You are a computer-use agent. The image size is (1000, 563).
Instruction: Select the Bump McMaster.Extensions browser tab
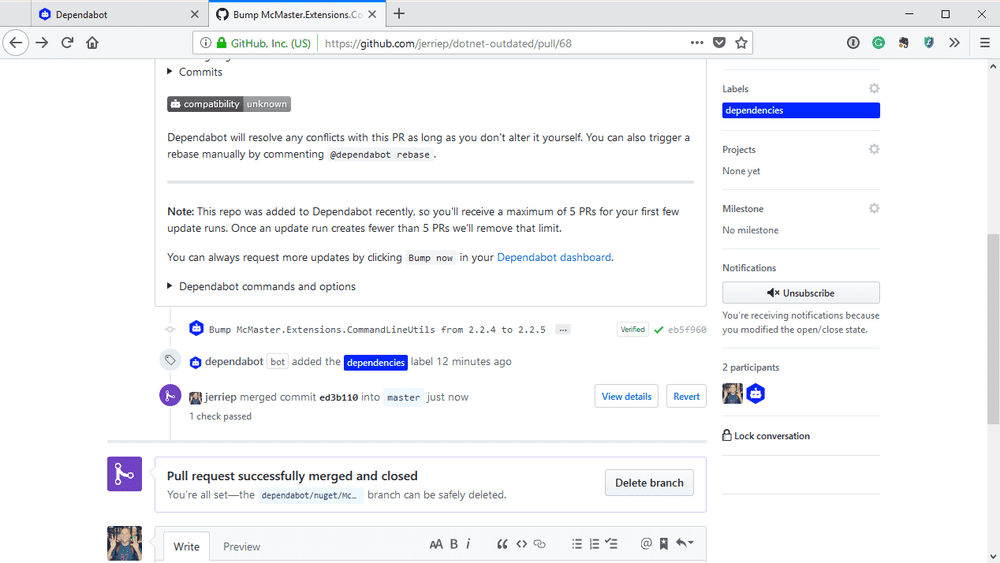[297, 14]
